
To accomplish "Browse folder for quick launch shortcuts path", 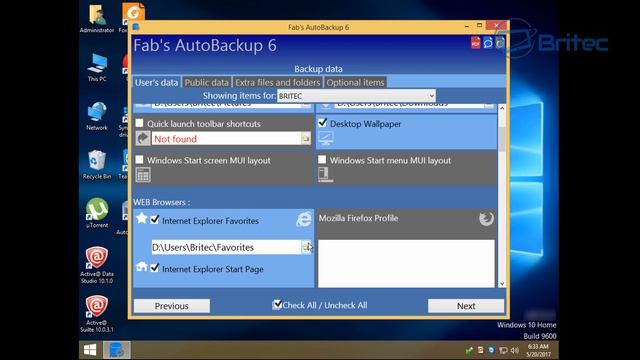I will tap(306, 139).
